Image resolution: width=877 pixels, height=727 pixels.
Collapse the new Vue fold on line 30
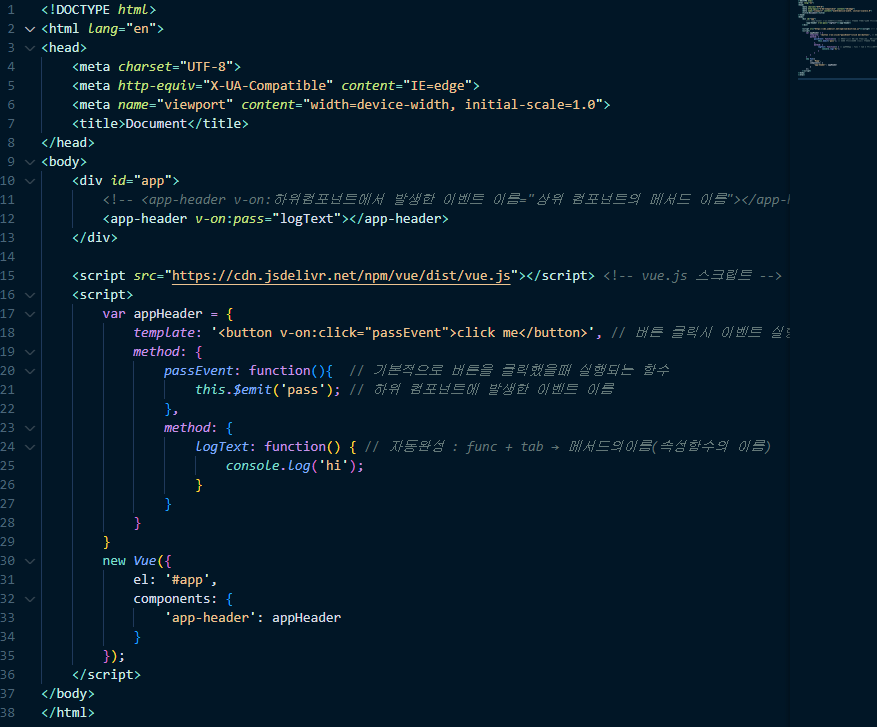coord(30,561)
